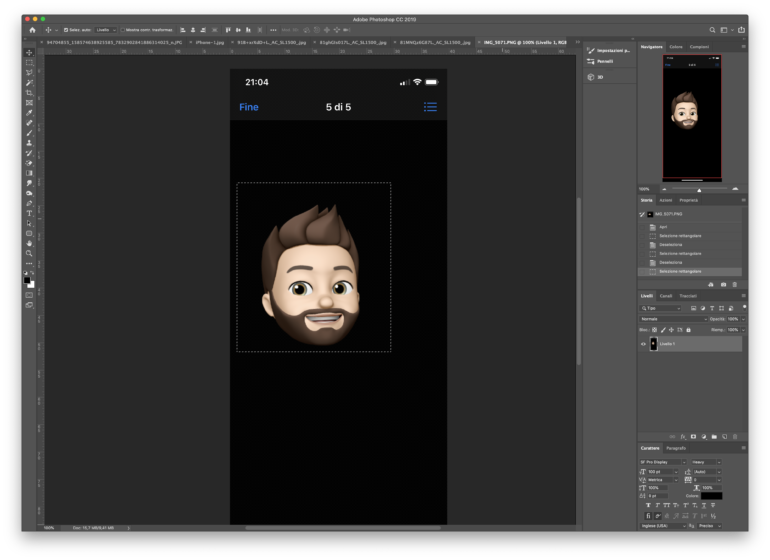Enable Mostra contr. trasformaz. checkbox
Image resolution: width=770 pixels, height=560 pixels.
[123, 30]
